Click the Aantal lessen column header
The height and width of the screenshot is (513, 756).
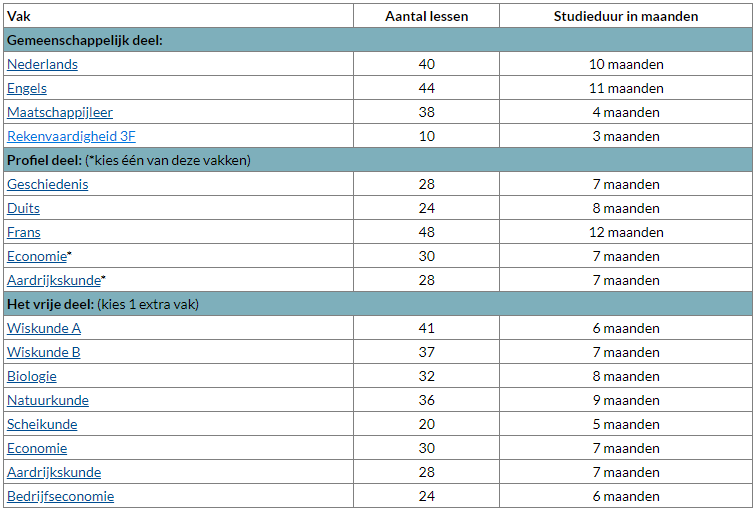coord(426,16)
